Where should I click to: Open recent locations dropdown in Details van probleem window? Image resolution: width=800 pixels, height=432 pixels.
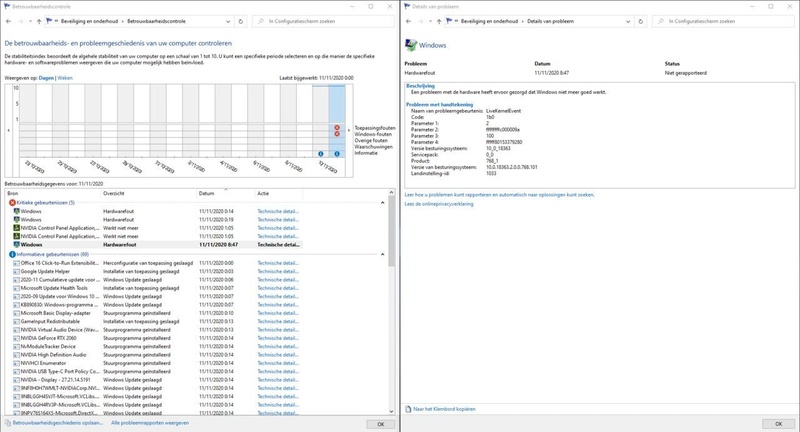click(430, 21)
